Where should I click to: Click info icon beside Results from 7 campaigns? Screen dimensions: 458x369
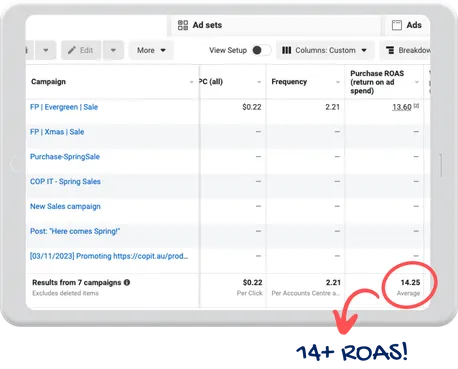pyautogui.click(x=127, y=282)
